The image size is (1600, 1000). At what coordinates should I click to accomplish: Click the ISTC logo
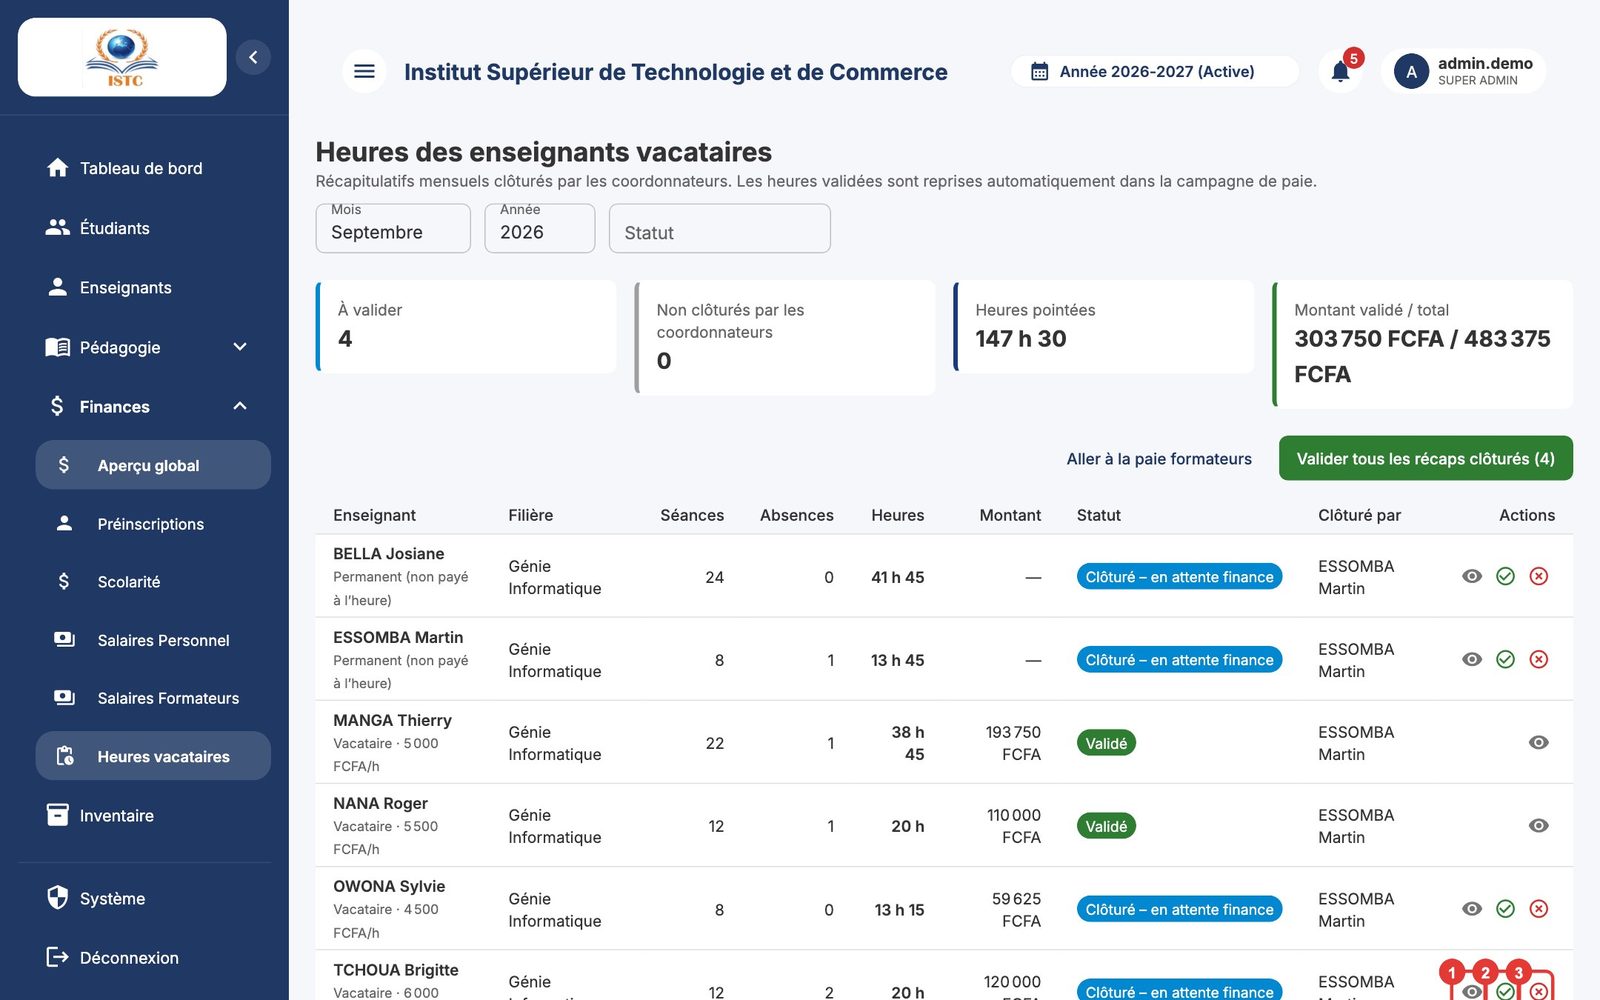(x=122, y=57)
